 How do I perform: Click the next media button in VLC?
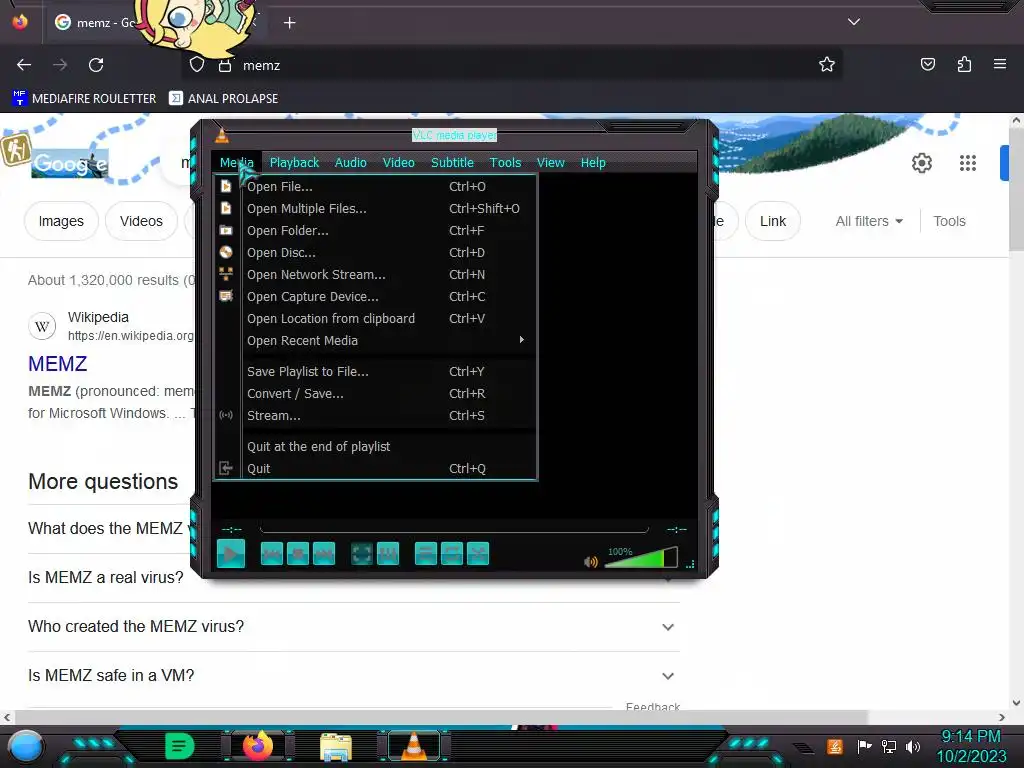[x=324, y=554]
